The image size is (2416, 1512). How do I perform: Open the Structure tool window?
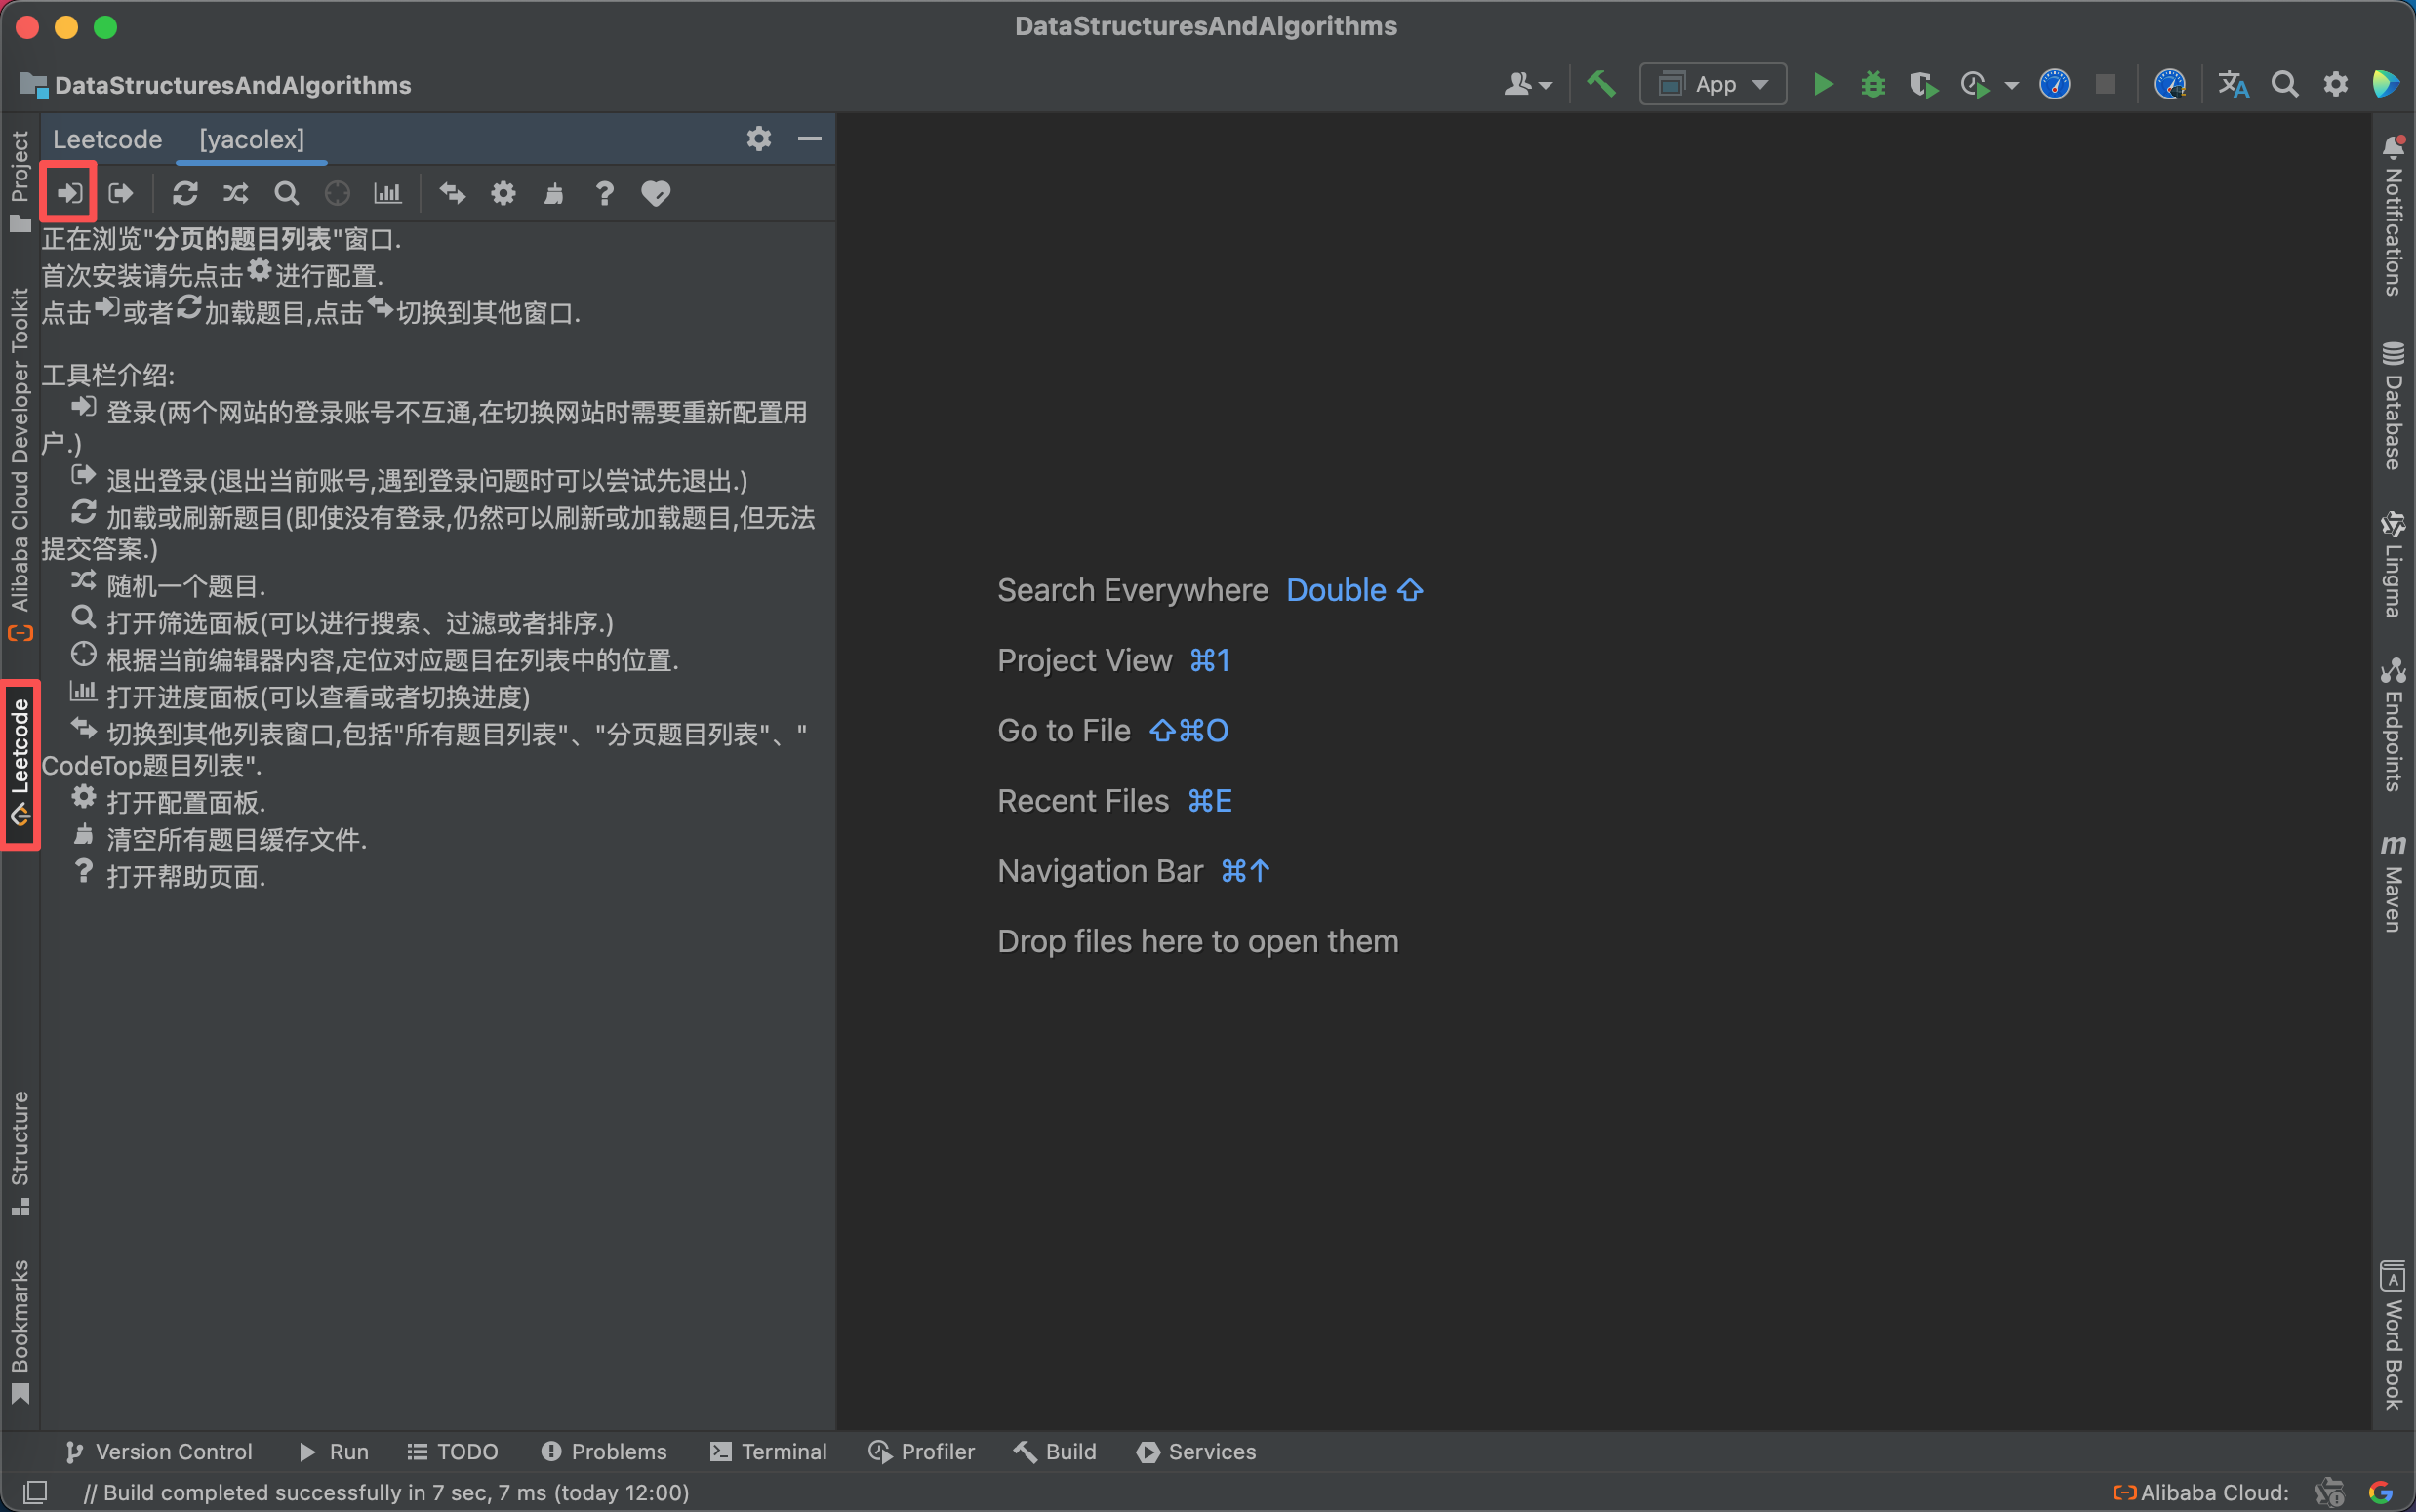[x=19, y=1153]
